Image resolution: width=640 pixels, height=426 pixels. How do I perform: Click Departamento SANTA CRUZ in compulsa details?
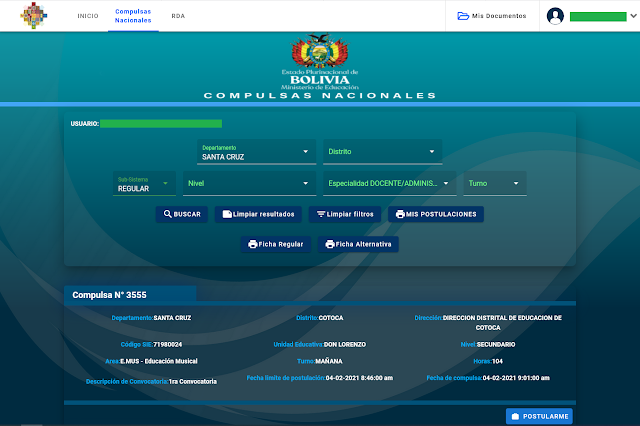pos(151,318)
